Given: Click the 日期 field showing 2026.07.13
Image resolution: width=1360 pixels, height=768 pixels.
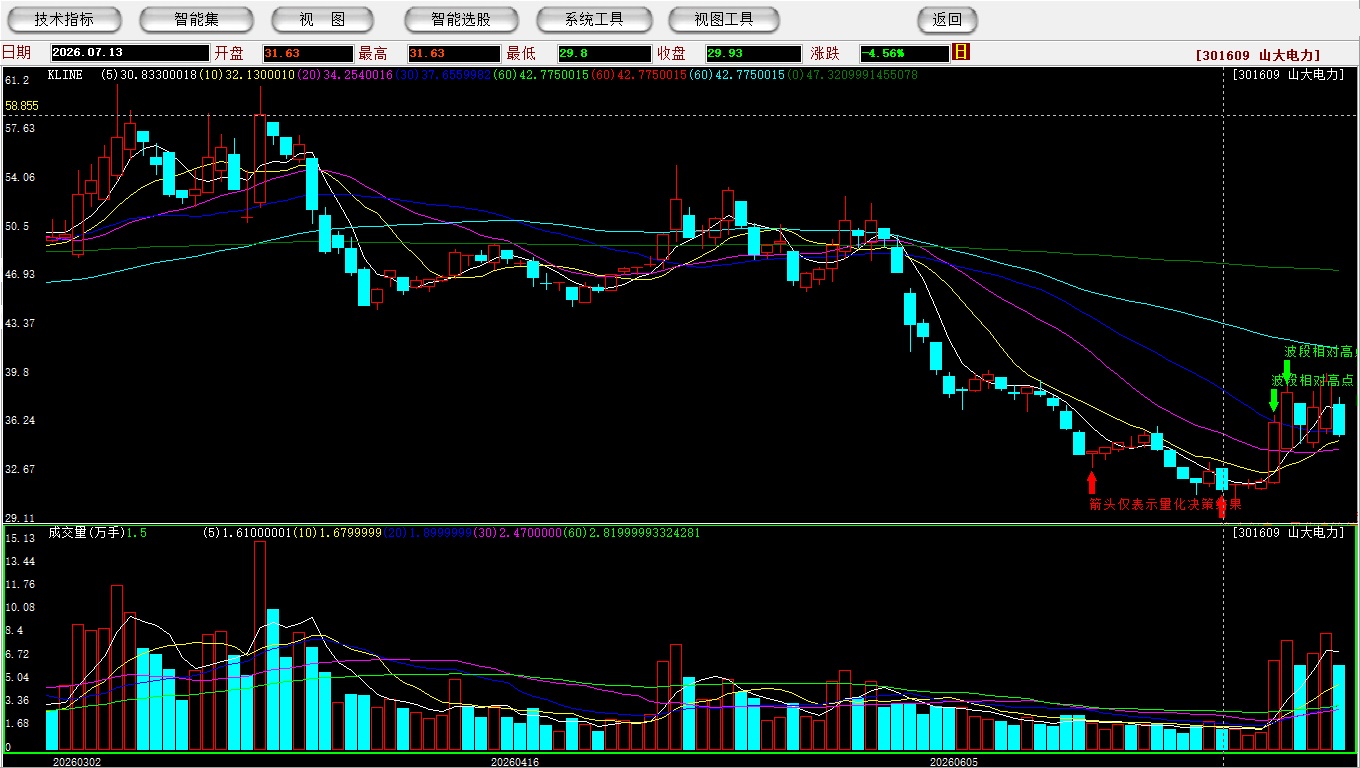Looking at the screenshot, I should 130,53.
